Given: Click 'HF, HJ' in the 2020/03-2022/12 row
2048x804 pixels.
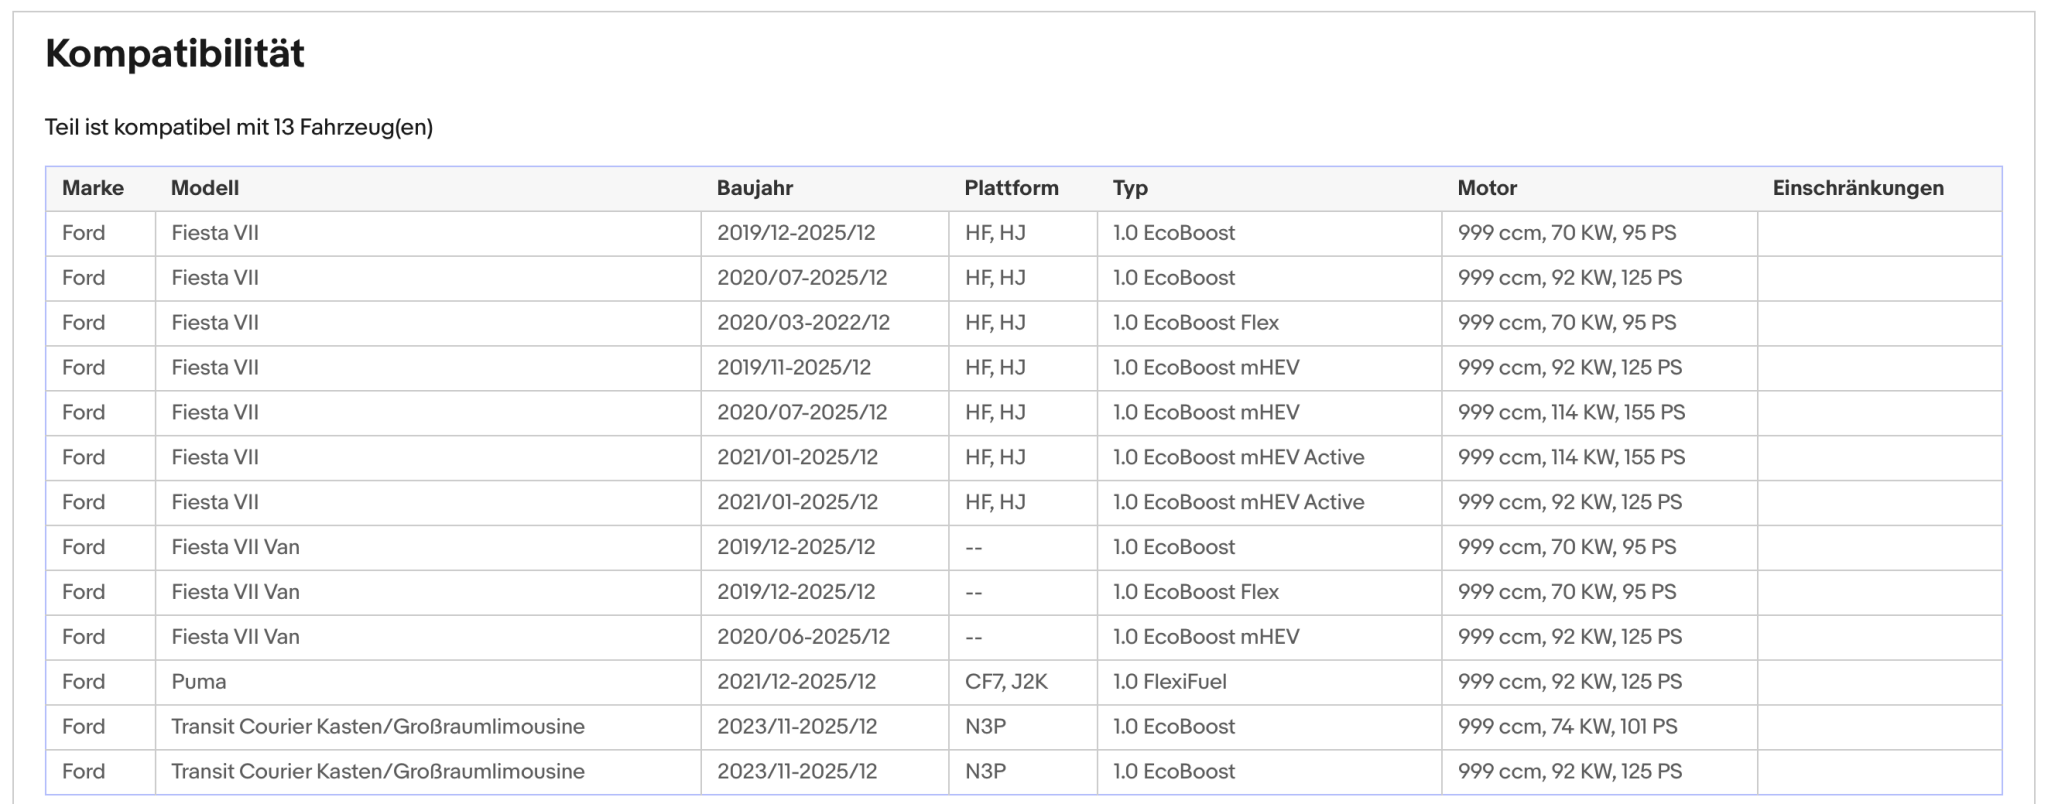Looking at the screenshot, I should click(x=995, y=323).
